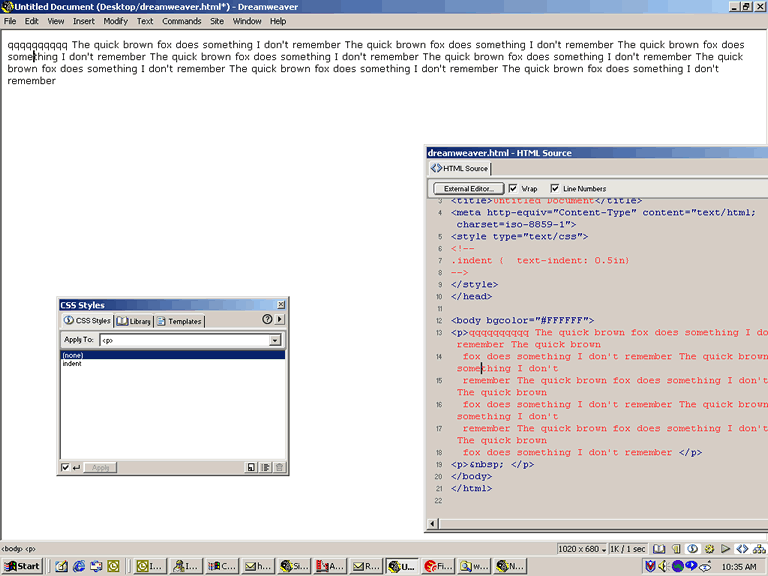Image resolution: width=768 pixels, height=576 pixels.
Task: Click the notepad-pencil quick launch icon
Action: tap(62, 566)
